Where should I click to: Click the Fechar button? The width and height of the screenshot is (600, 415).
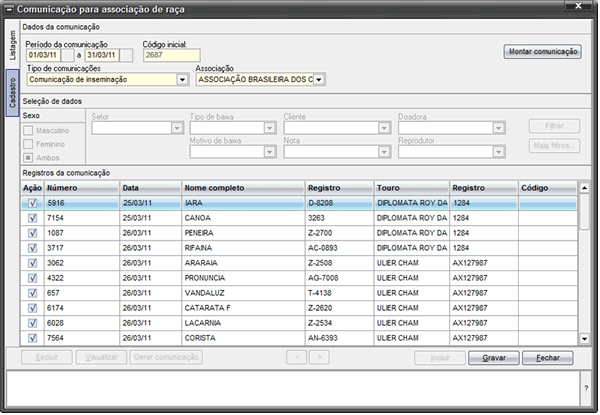(x=548, y=358)
